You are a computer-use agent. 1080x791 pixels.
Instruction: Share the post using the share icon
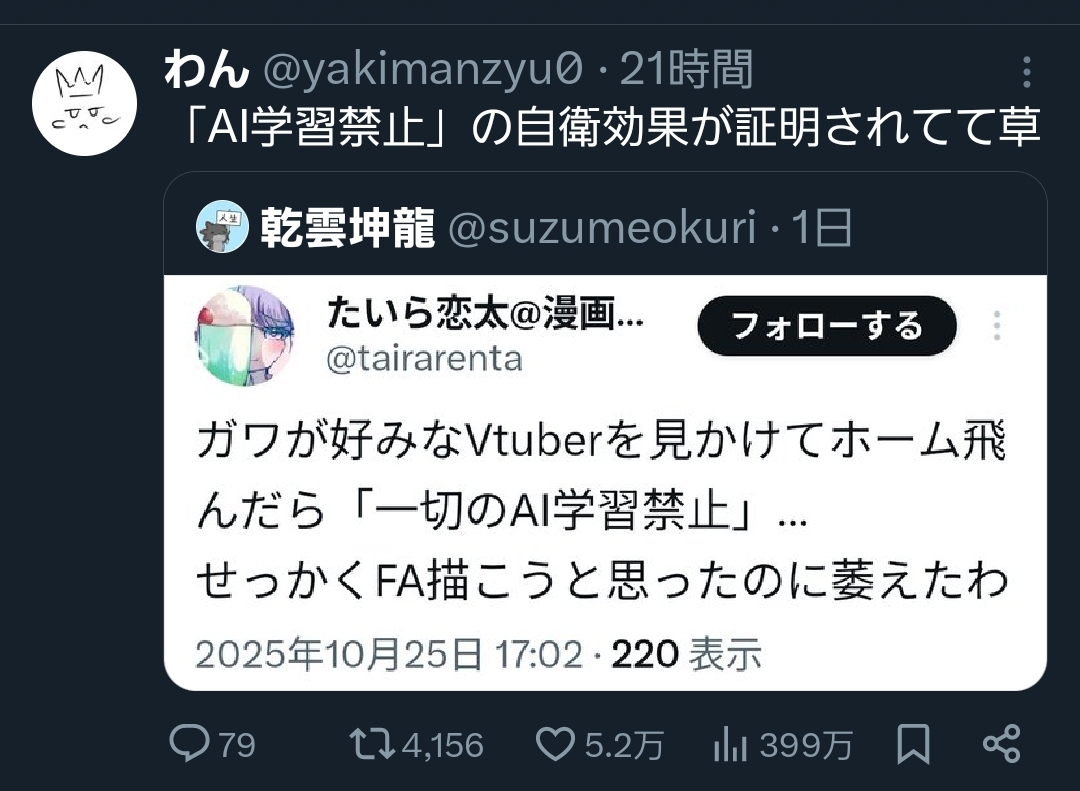(1001, 744)
